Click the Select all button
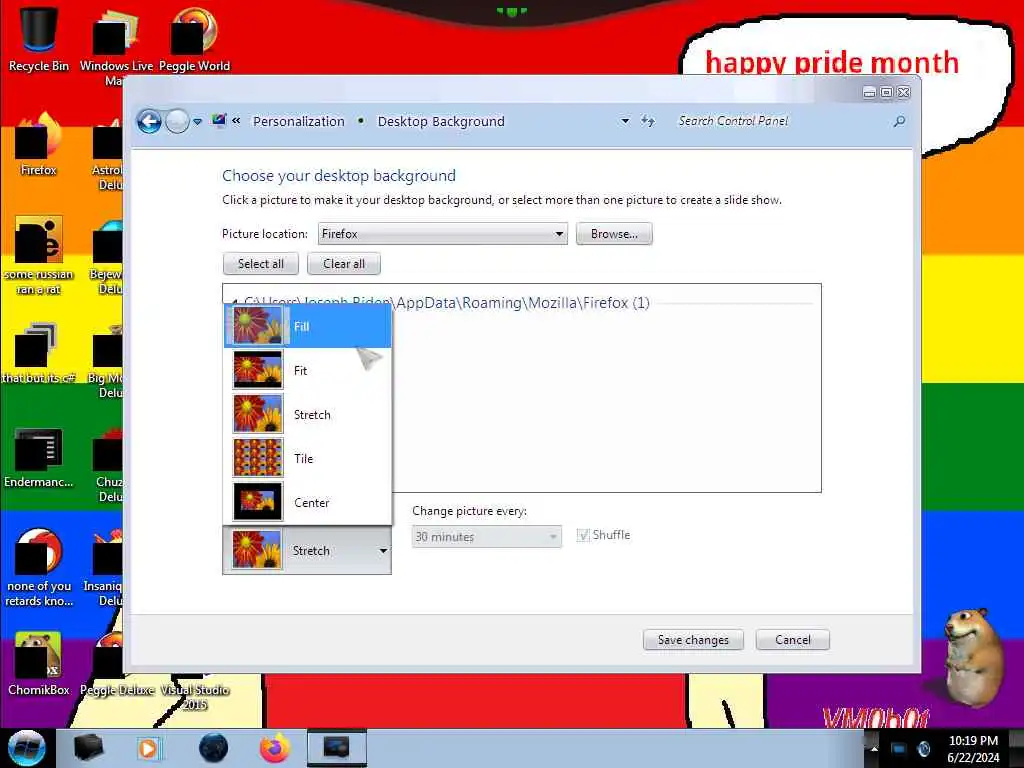This screenshot has height=768, width=1024. (x=261, y=264)
